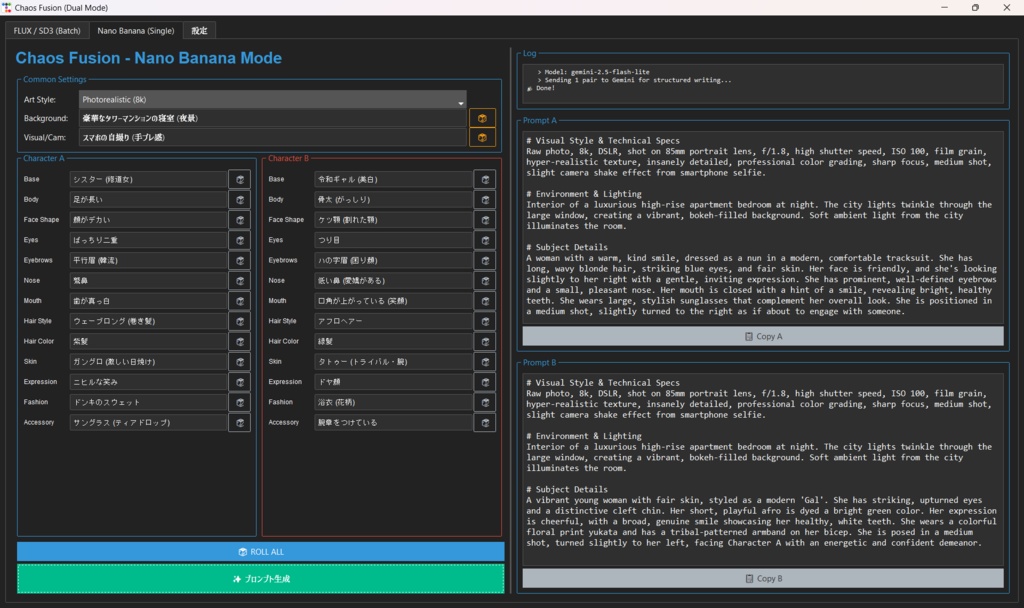
Task: Randomize Character A Skin field
Action: click(x=240, y=362)
